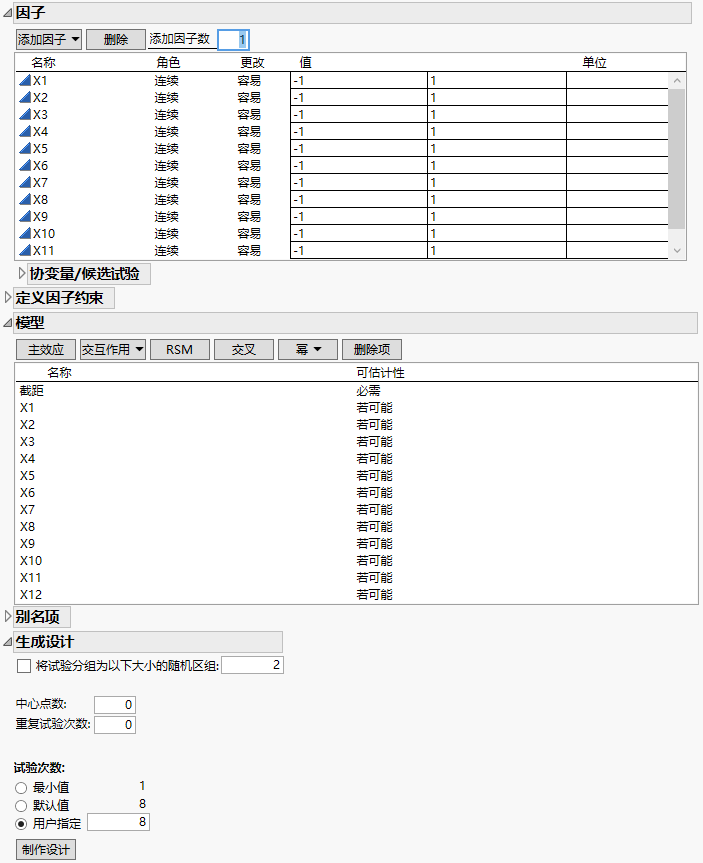Screen dimensions: 703x863
Task: Expand the 协变量/候选试验 section
Action: click(22, 273)
